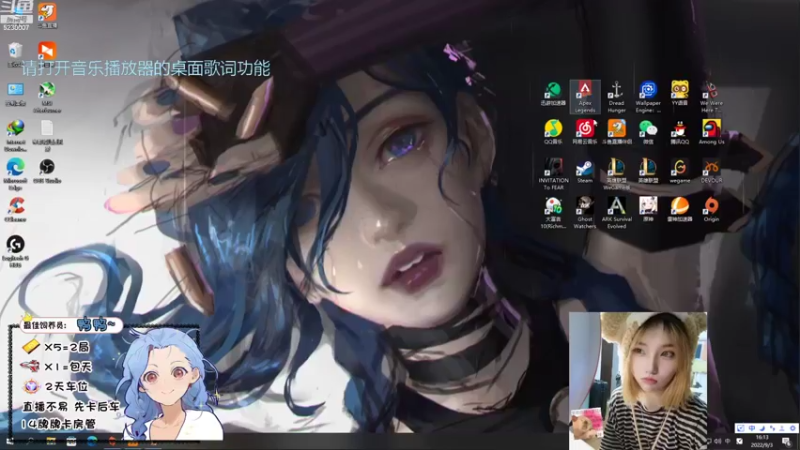Click the Windows Start button

click(9, 441)
